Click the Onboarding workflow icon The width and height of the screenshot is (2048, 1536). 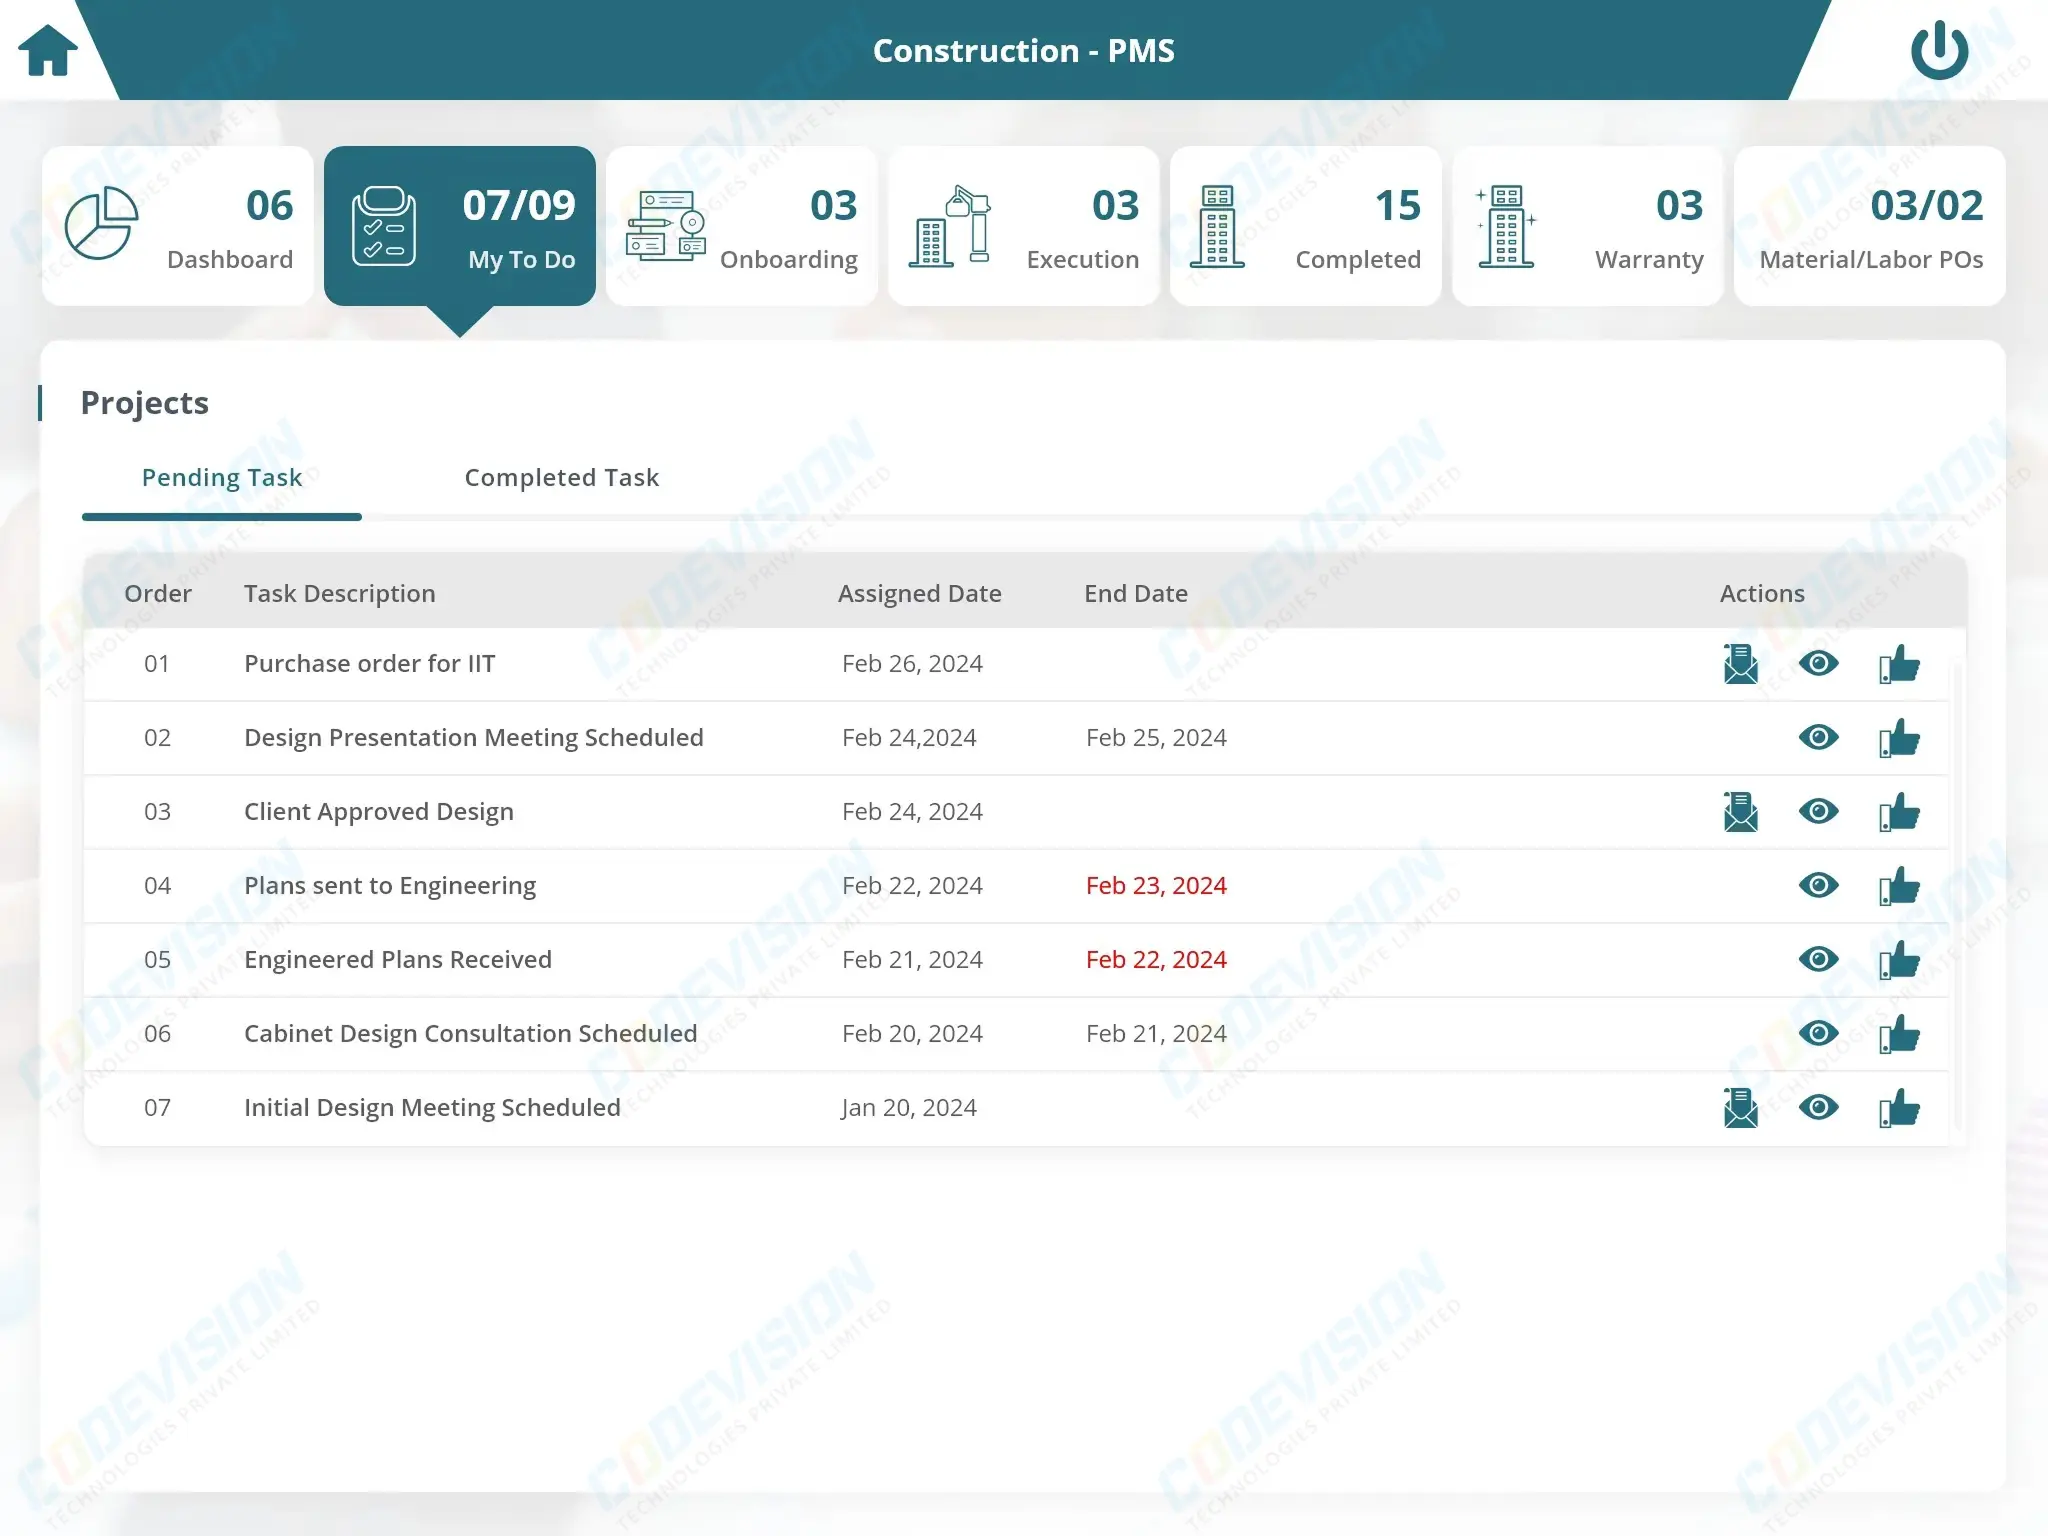pyautogui.click(x=666, y=226)
